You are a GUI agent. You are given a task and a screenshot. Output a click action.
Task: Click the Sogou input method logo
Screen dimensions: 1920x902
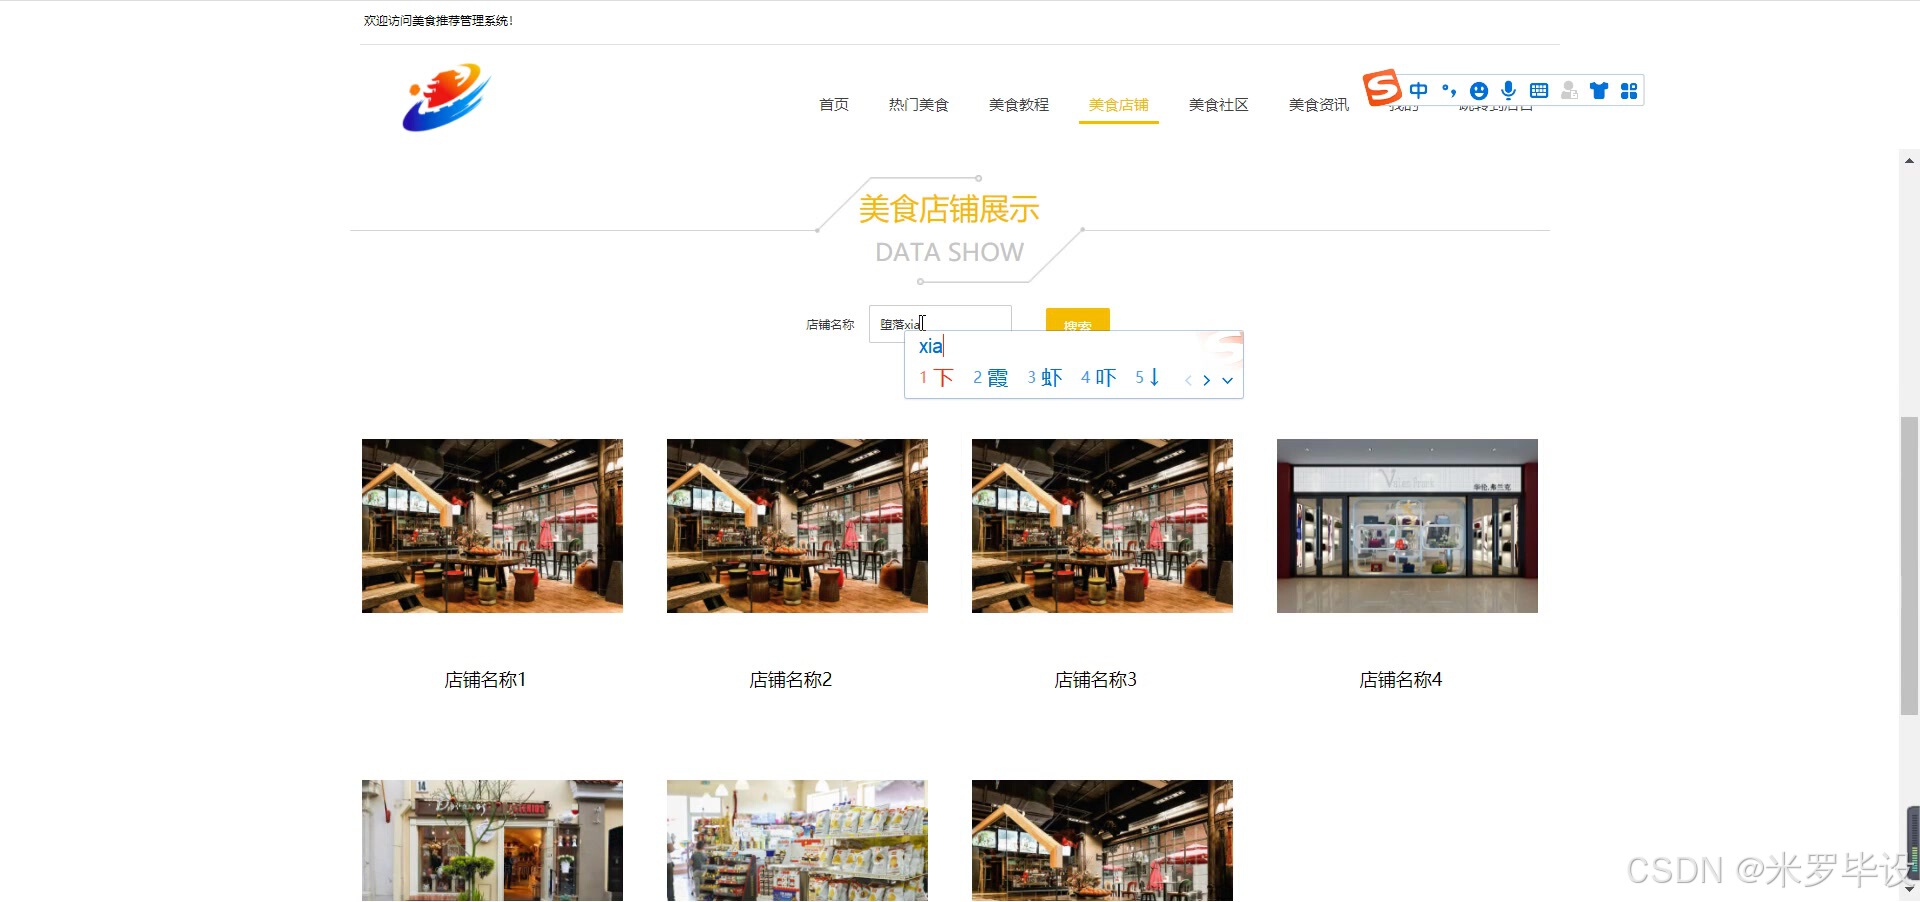click(x=1382, y=88)
